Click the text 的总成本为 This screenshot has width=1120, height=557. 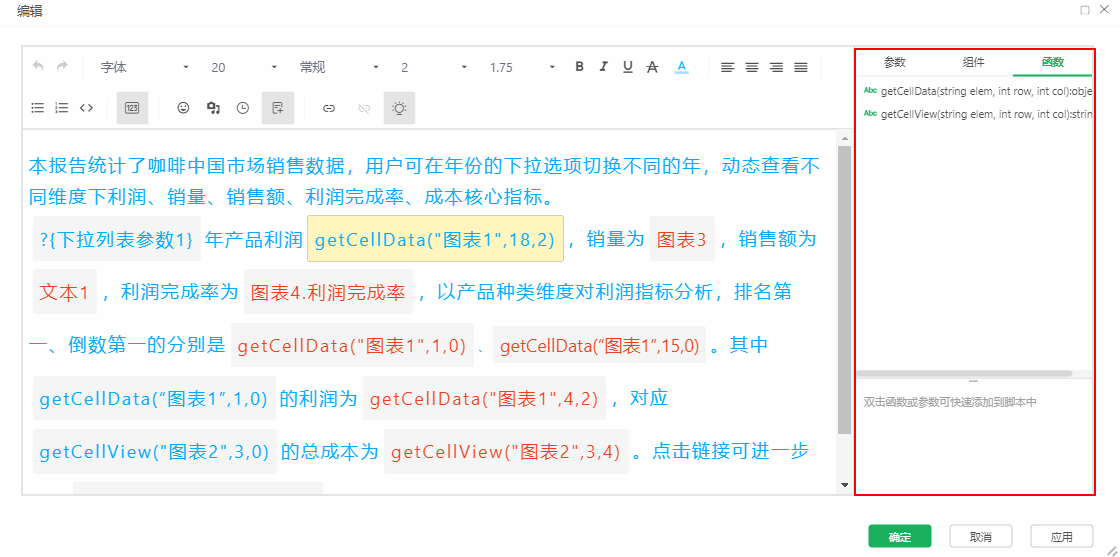click(x=329, y=451)
